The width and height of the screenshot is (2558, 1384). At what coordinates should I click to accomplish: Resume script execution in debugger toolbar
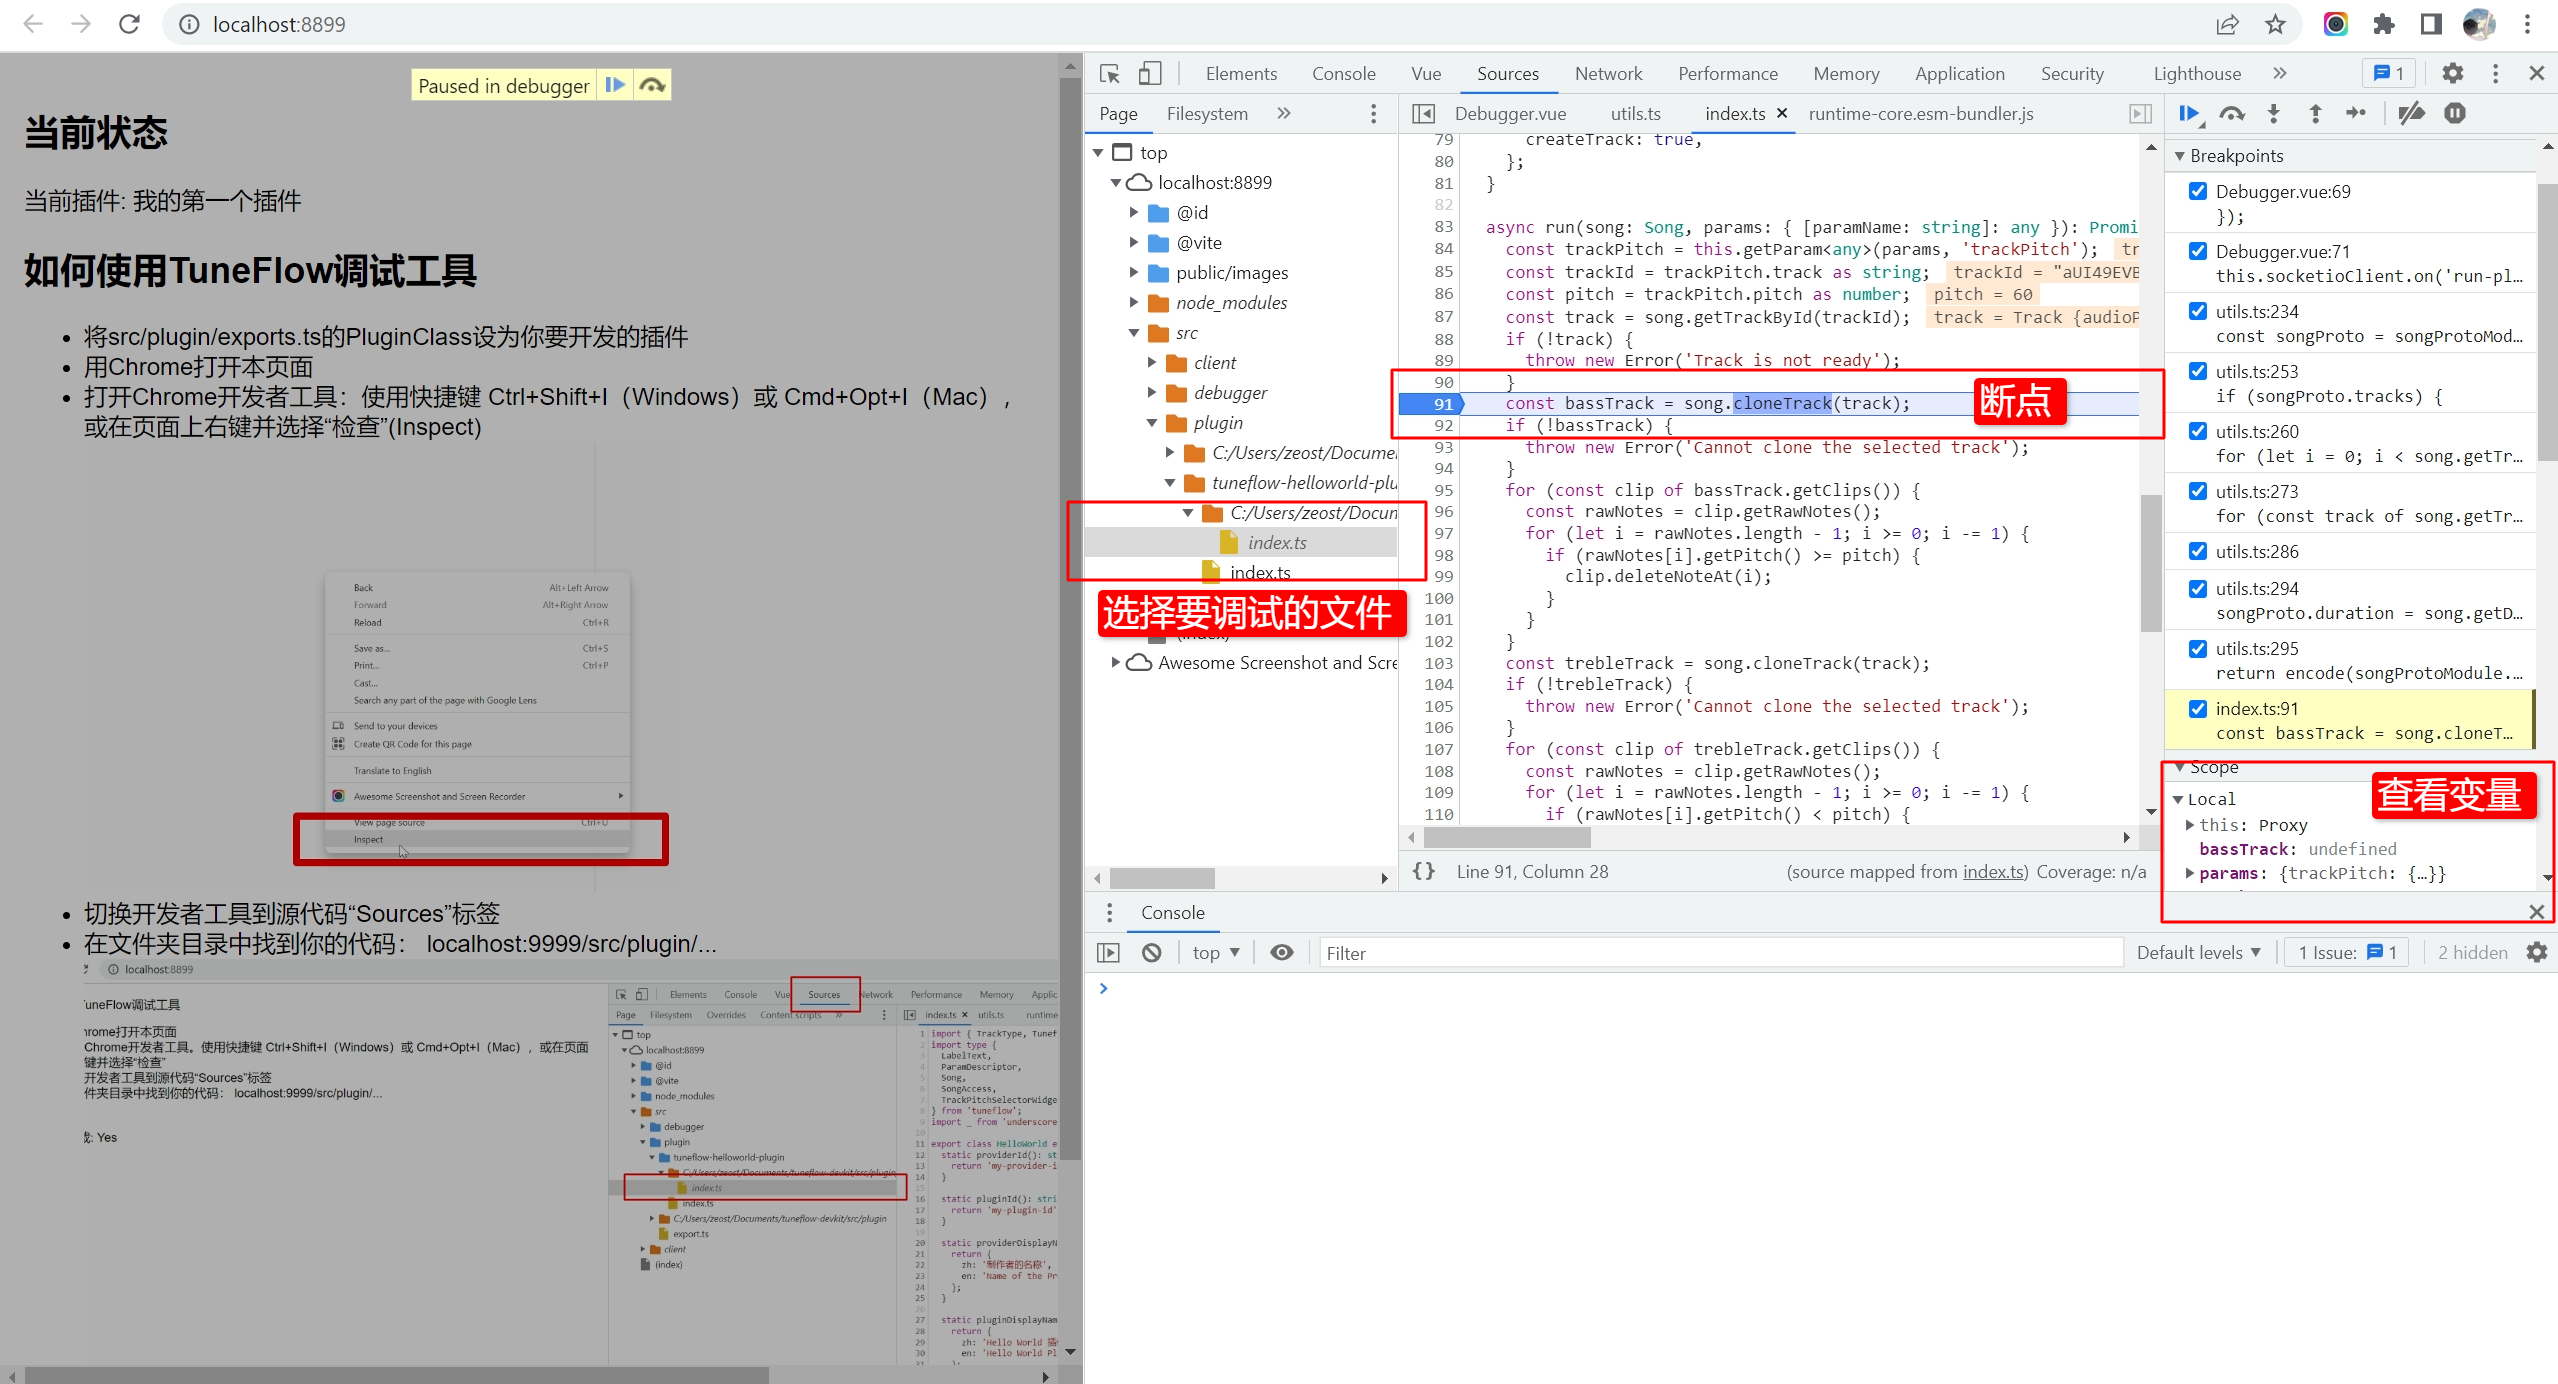2190,114
